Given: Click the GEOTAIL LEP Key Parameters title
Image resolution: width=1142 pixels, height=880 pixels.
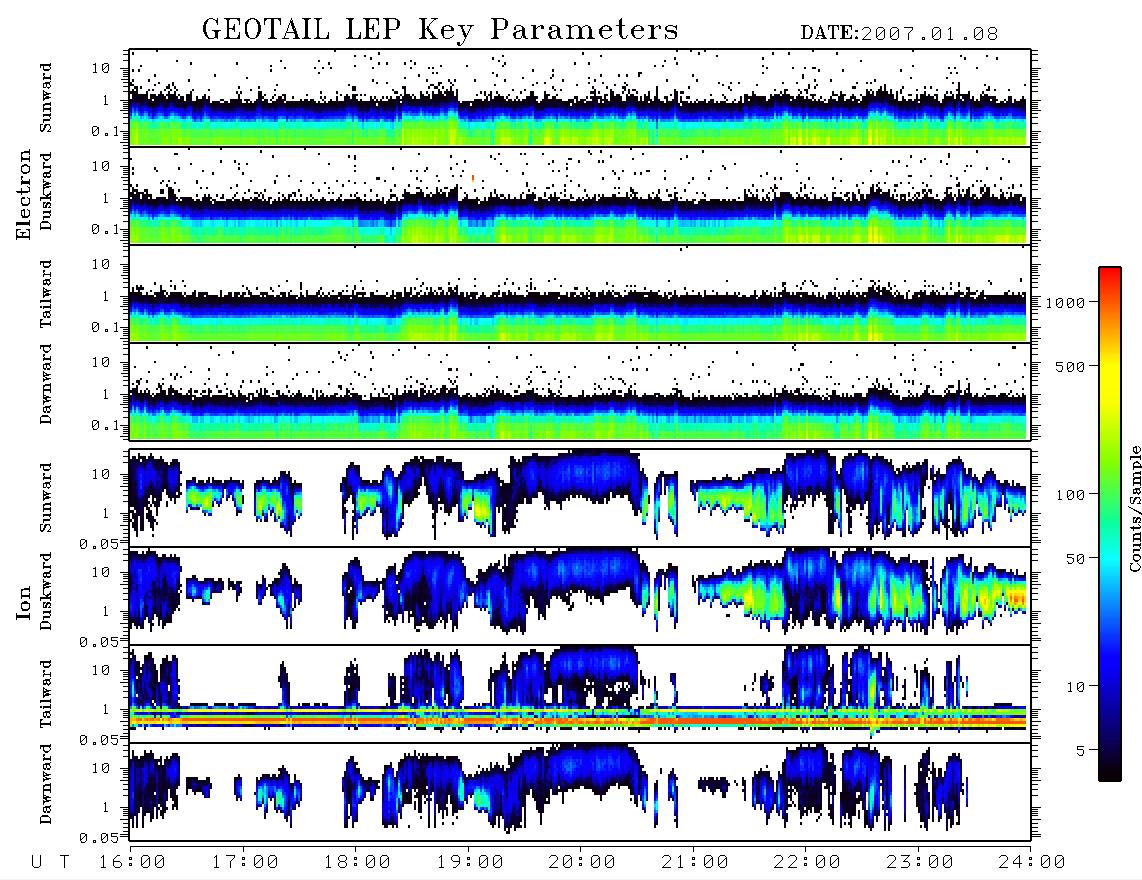Looking at the screenshot, I should [x=440, y=31].
